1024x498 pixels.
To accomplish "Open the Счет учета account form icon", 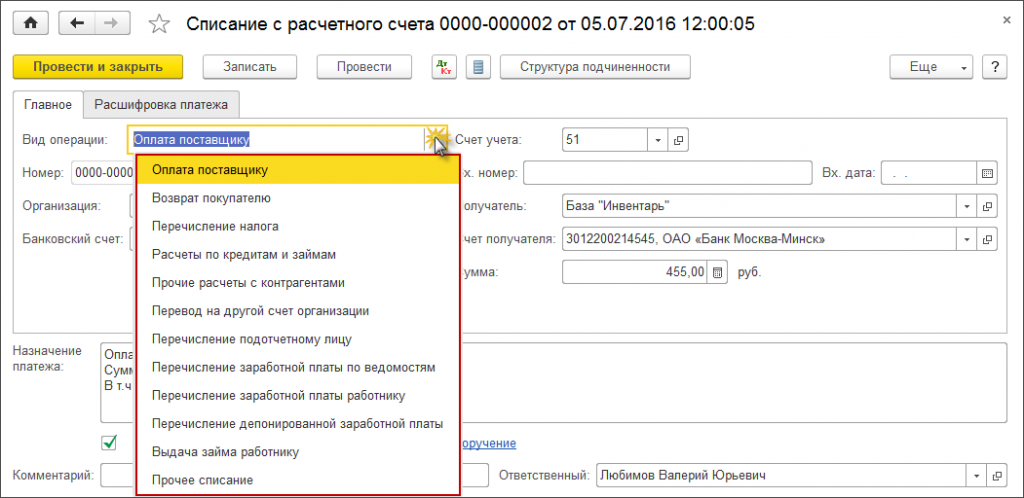I will [679, 140].
